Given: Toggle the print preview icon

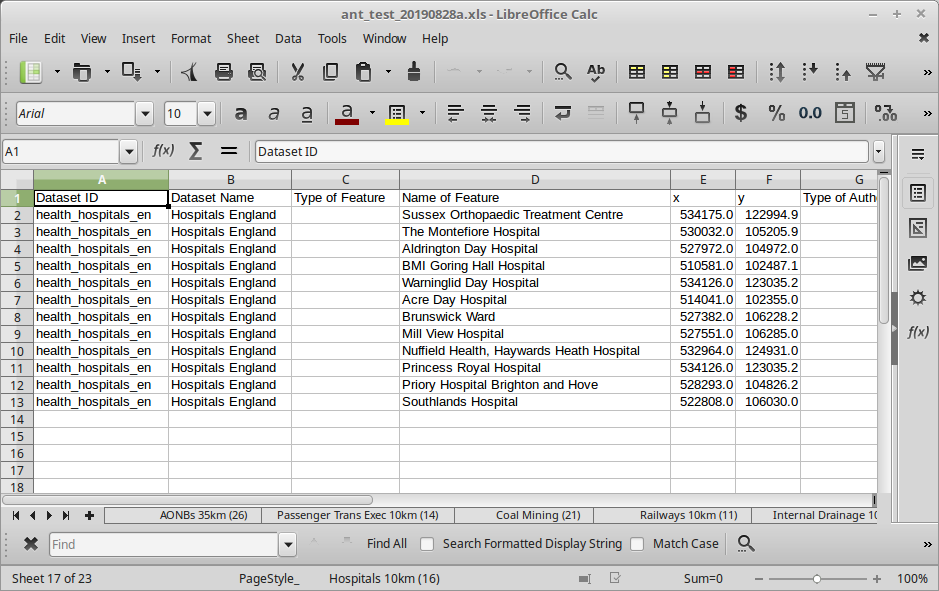Looking at the screenshot, I should 258,72.
